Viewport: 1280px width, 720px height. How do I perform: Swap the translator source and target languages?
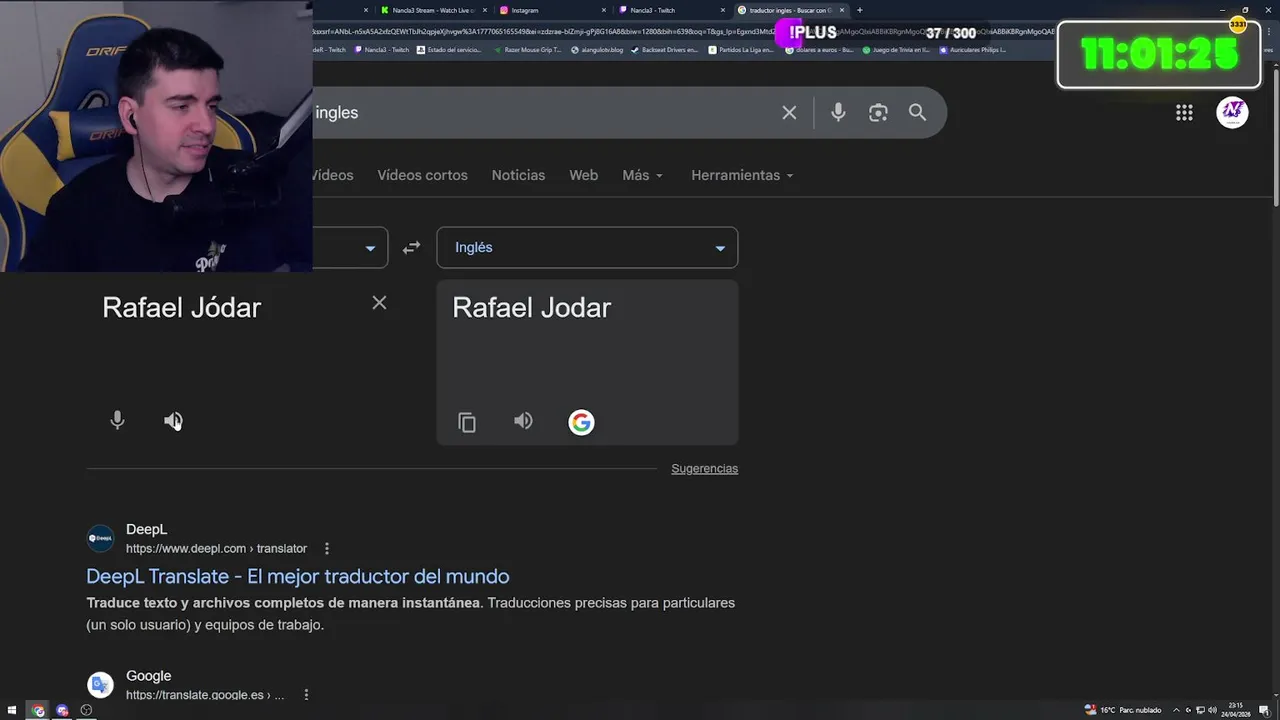pos(411,248)
